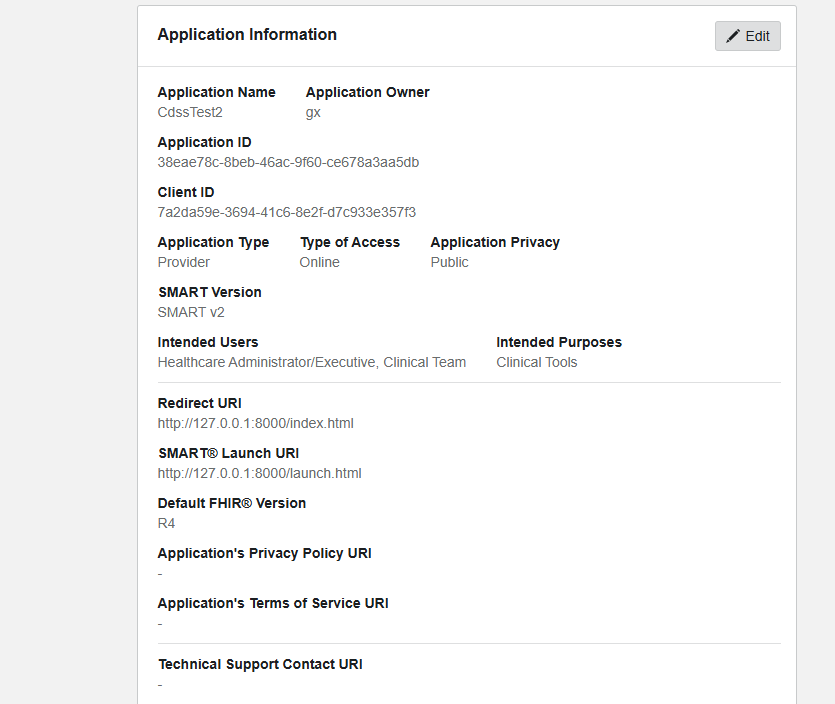The width and height of the screenshot is (835, 704).
Task: Click the Default FHIR Version value R4
Action: click(x=166, y=523)
